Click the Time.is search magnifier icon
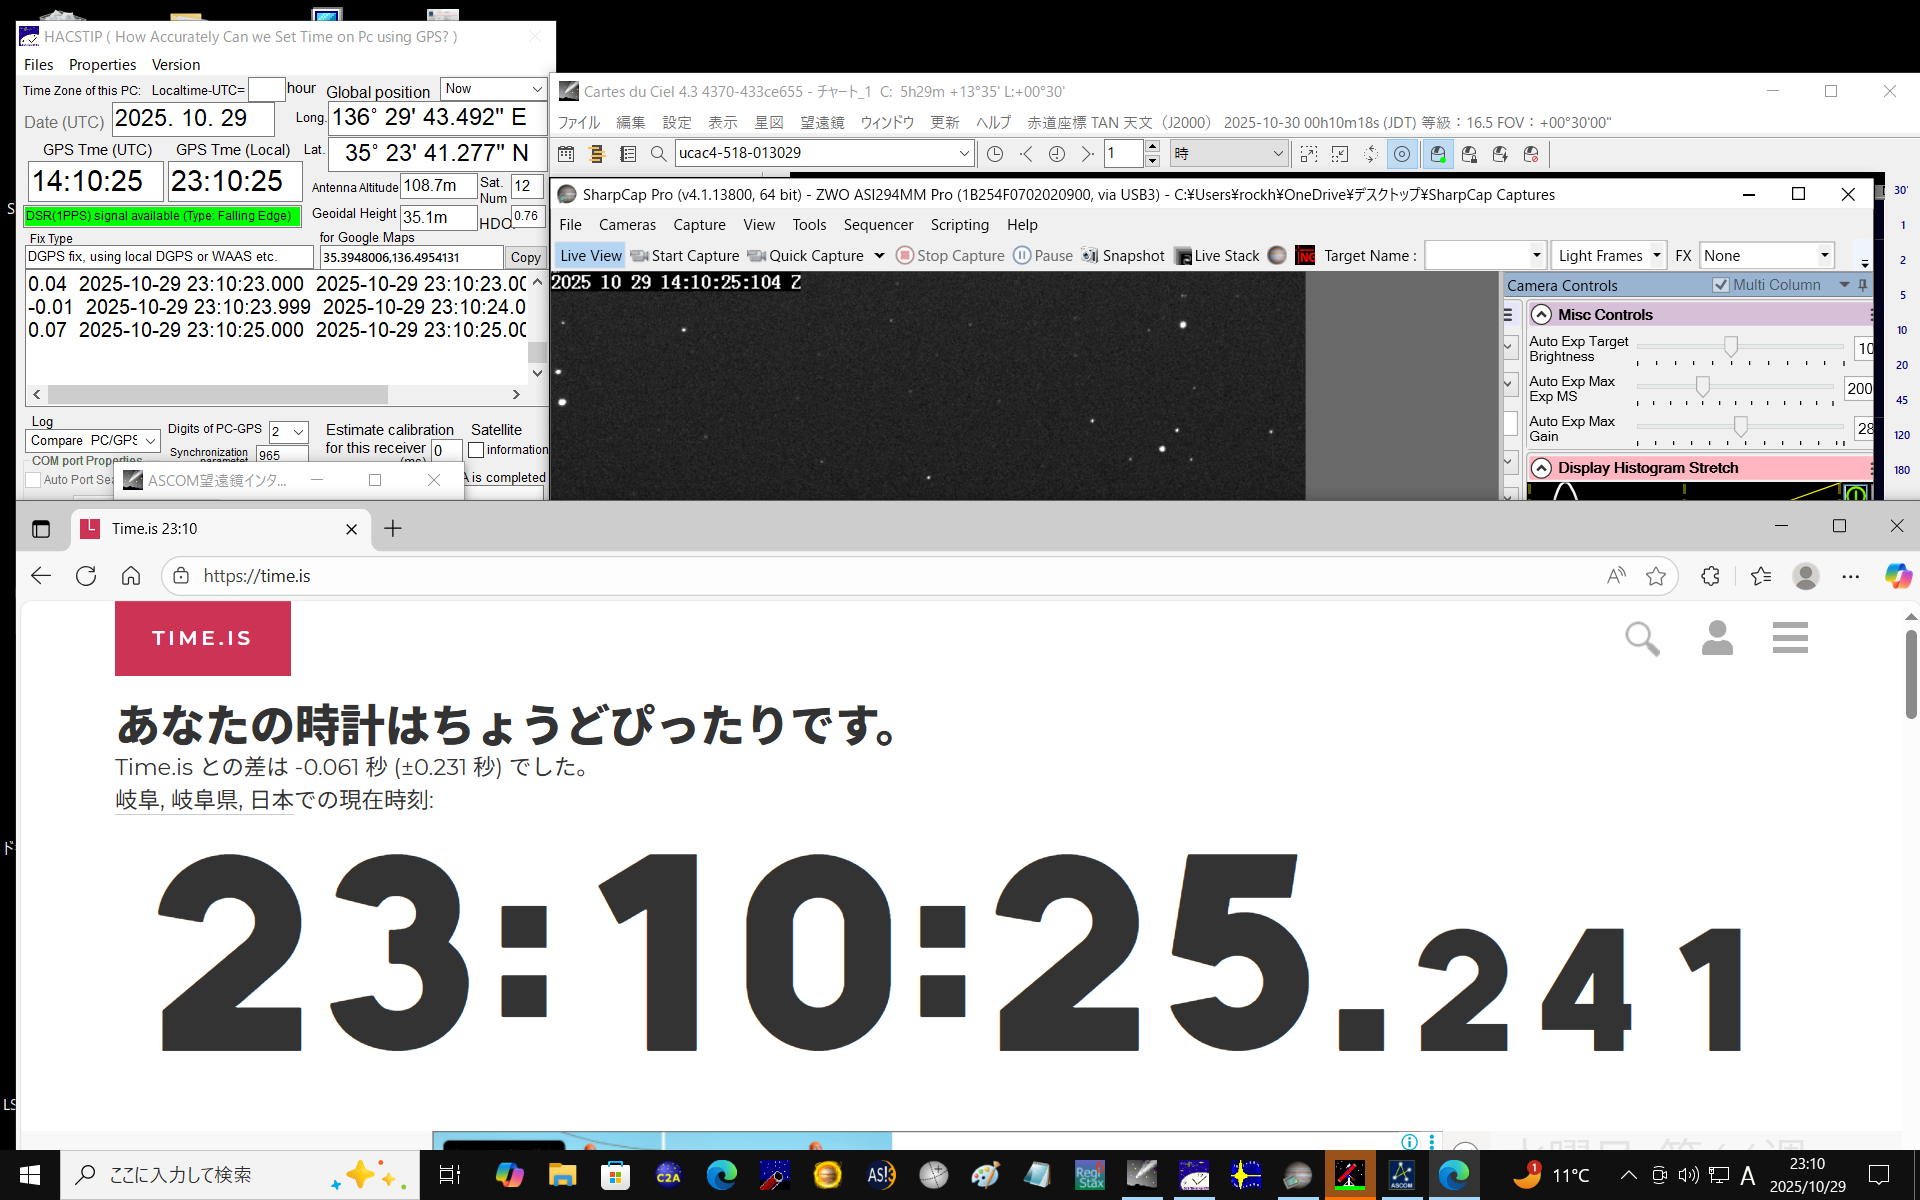Screen dimensions: 1920x1200 tap(1642, 638)
